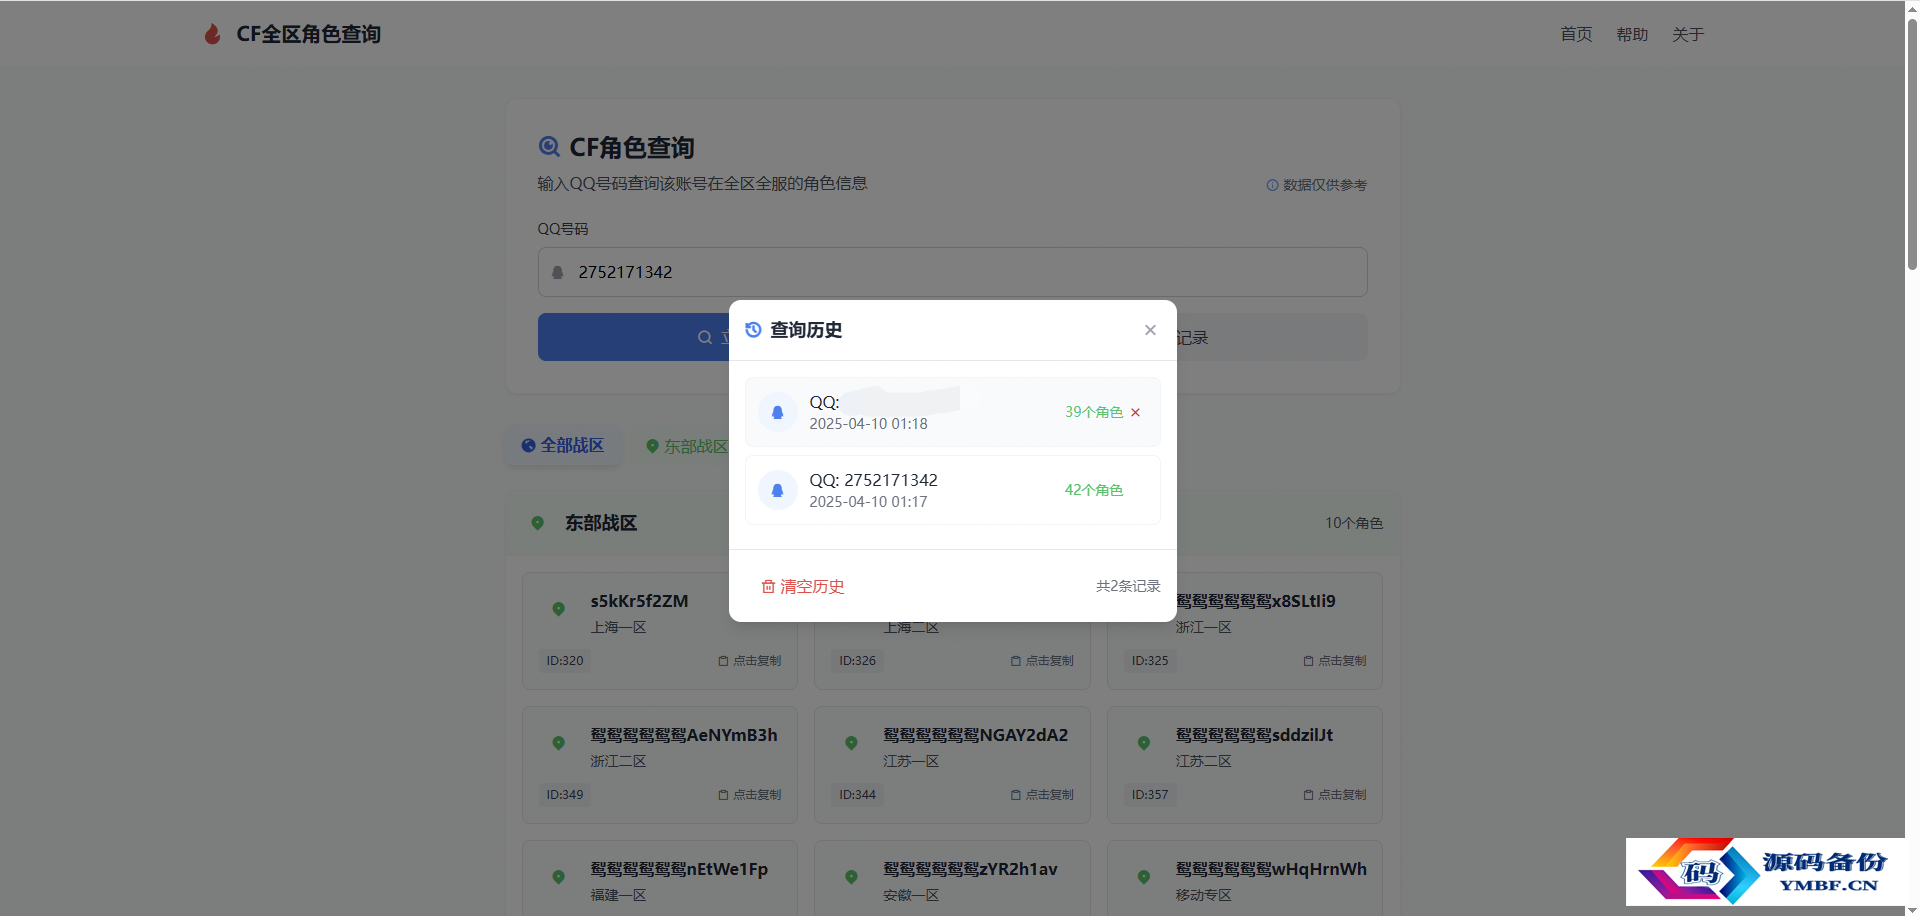This screenshot has width=1920, height=916.
Task: Click 点击复制 on ID:325 card
Action: tap(1334, 661)
